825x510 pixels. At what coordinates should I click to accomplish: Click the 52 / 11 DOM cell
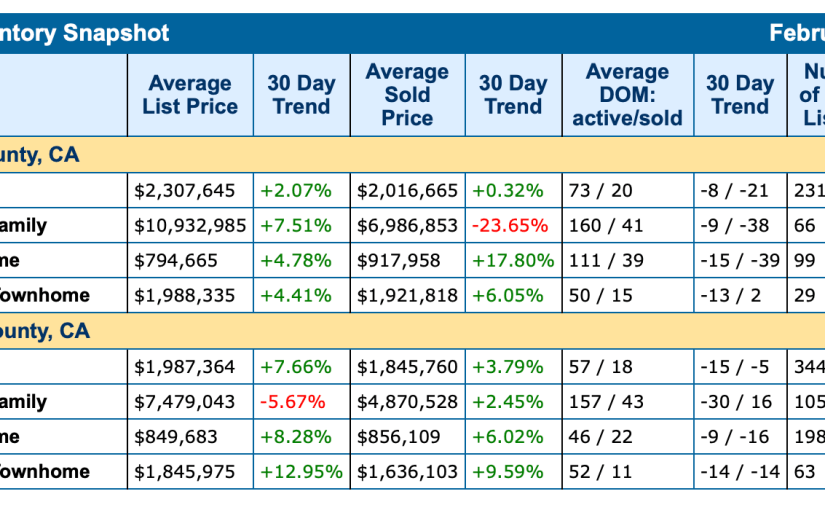tap(601, 471)
